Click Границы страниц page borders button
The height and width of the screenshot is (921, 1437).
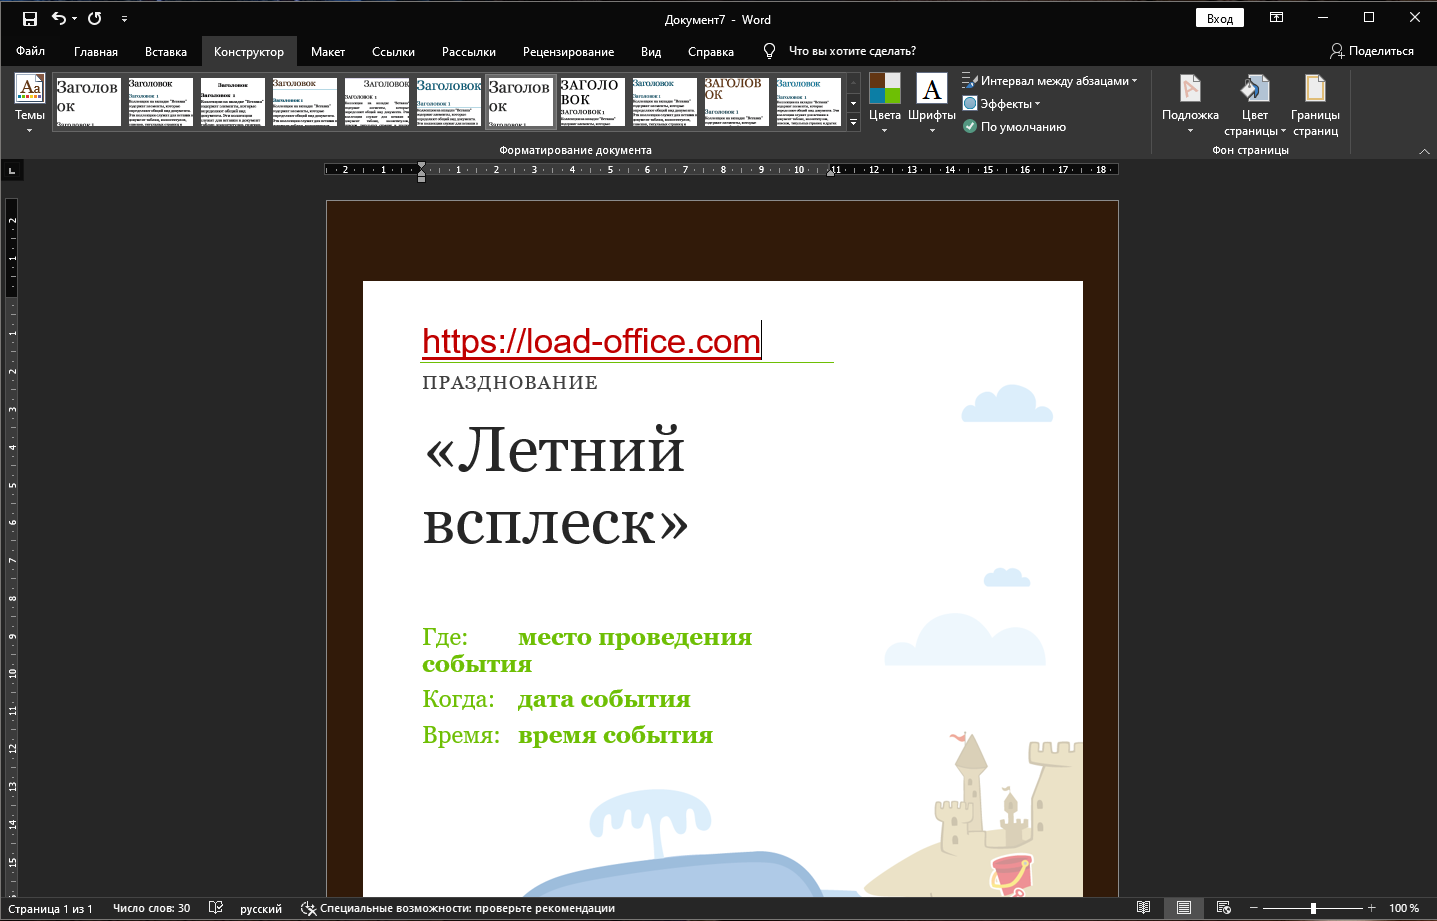point(1315,104)
